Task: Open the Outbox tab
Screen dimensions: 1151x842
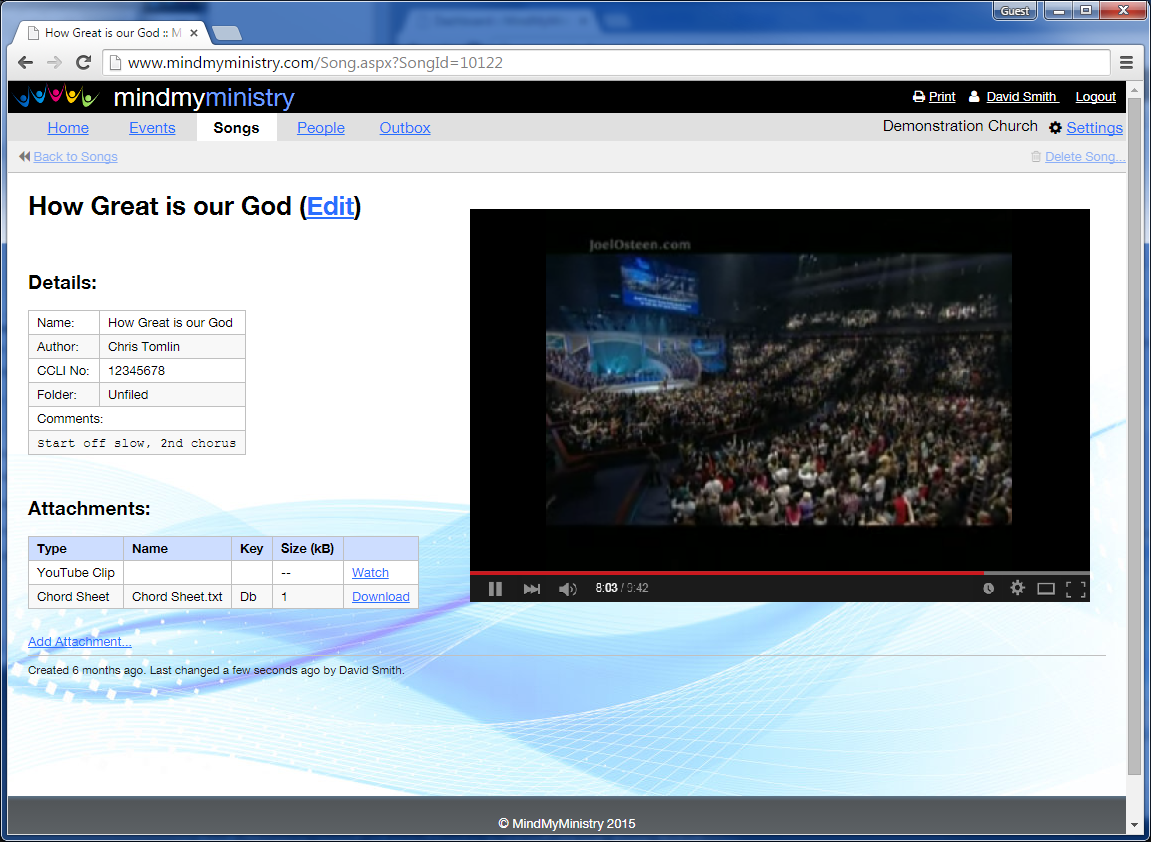Action: (x=404, y=128)
